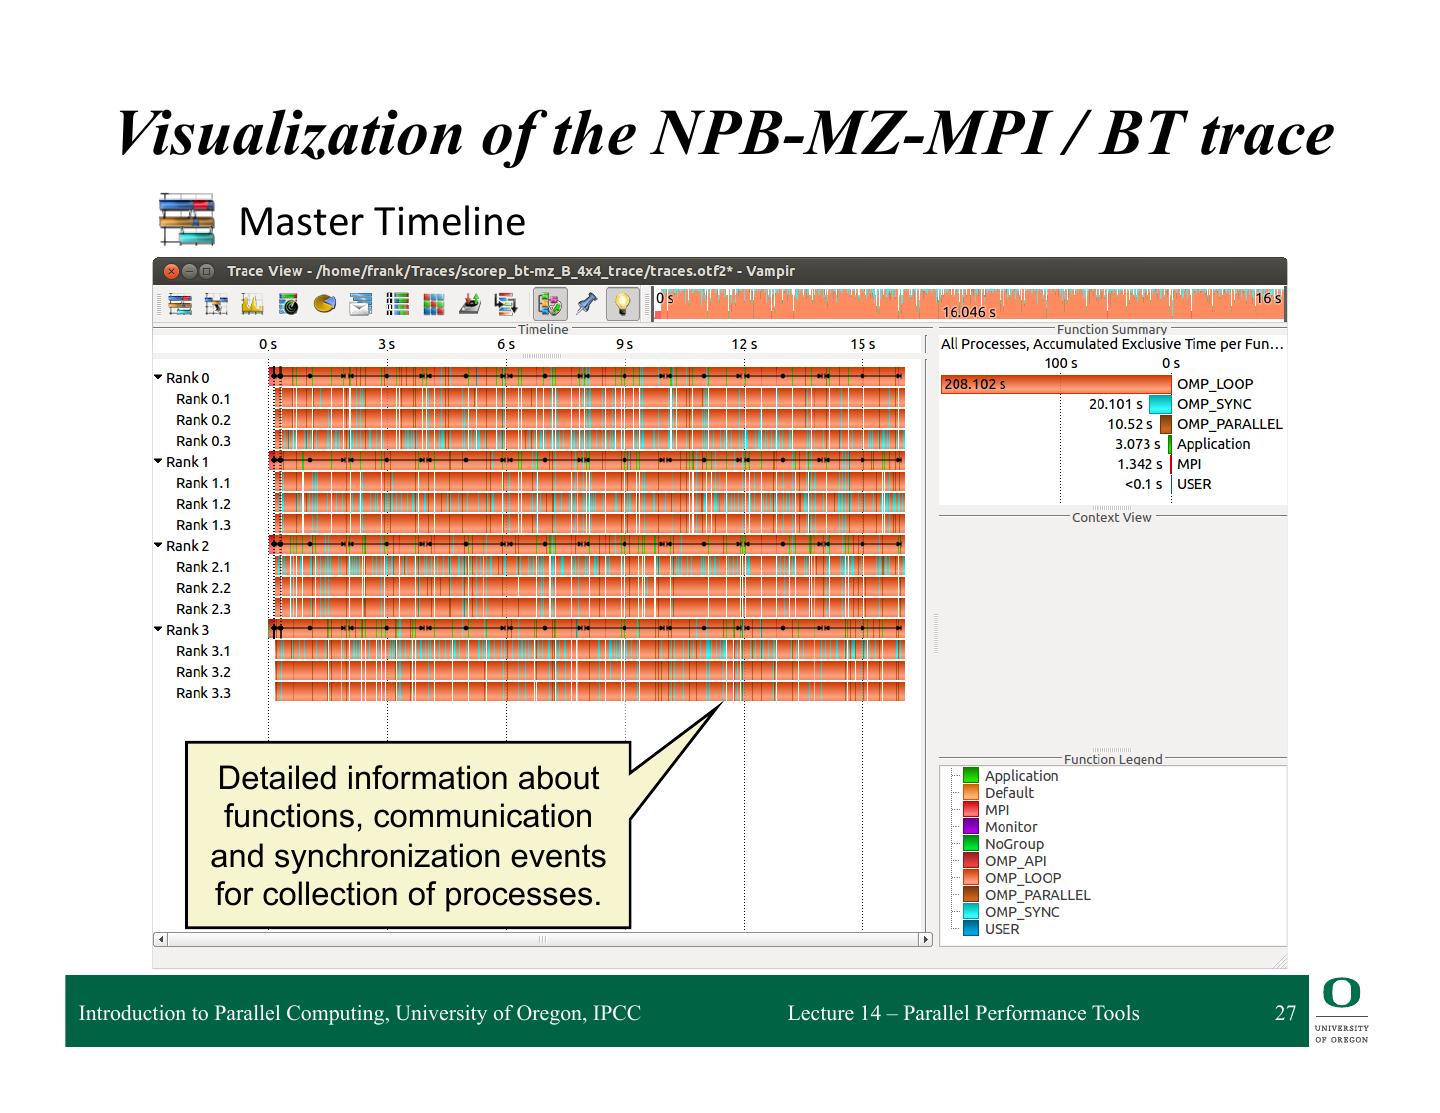
Task: Toggle the Function Legend toolbar button
Action: pyautogui.click(x=549, y=304)
